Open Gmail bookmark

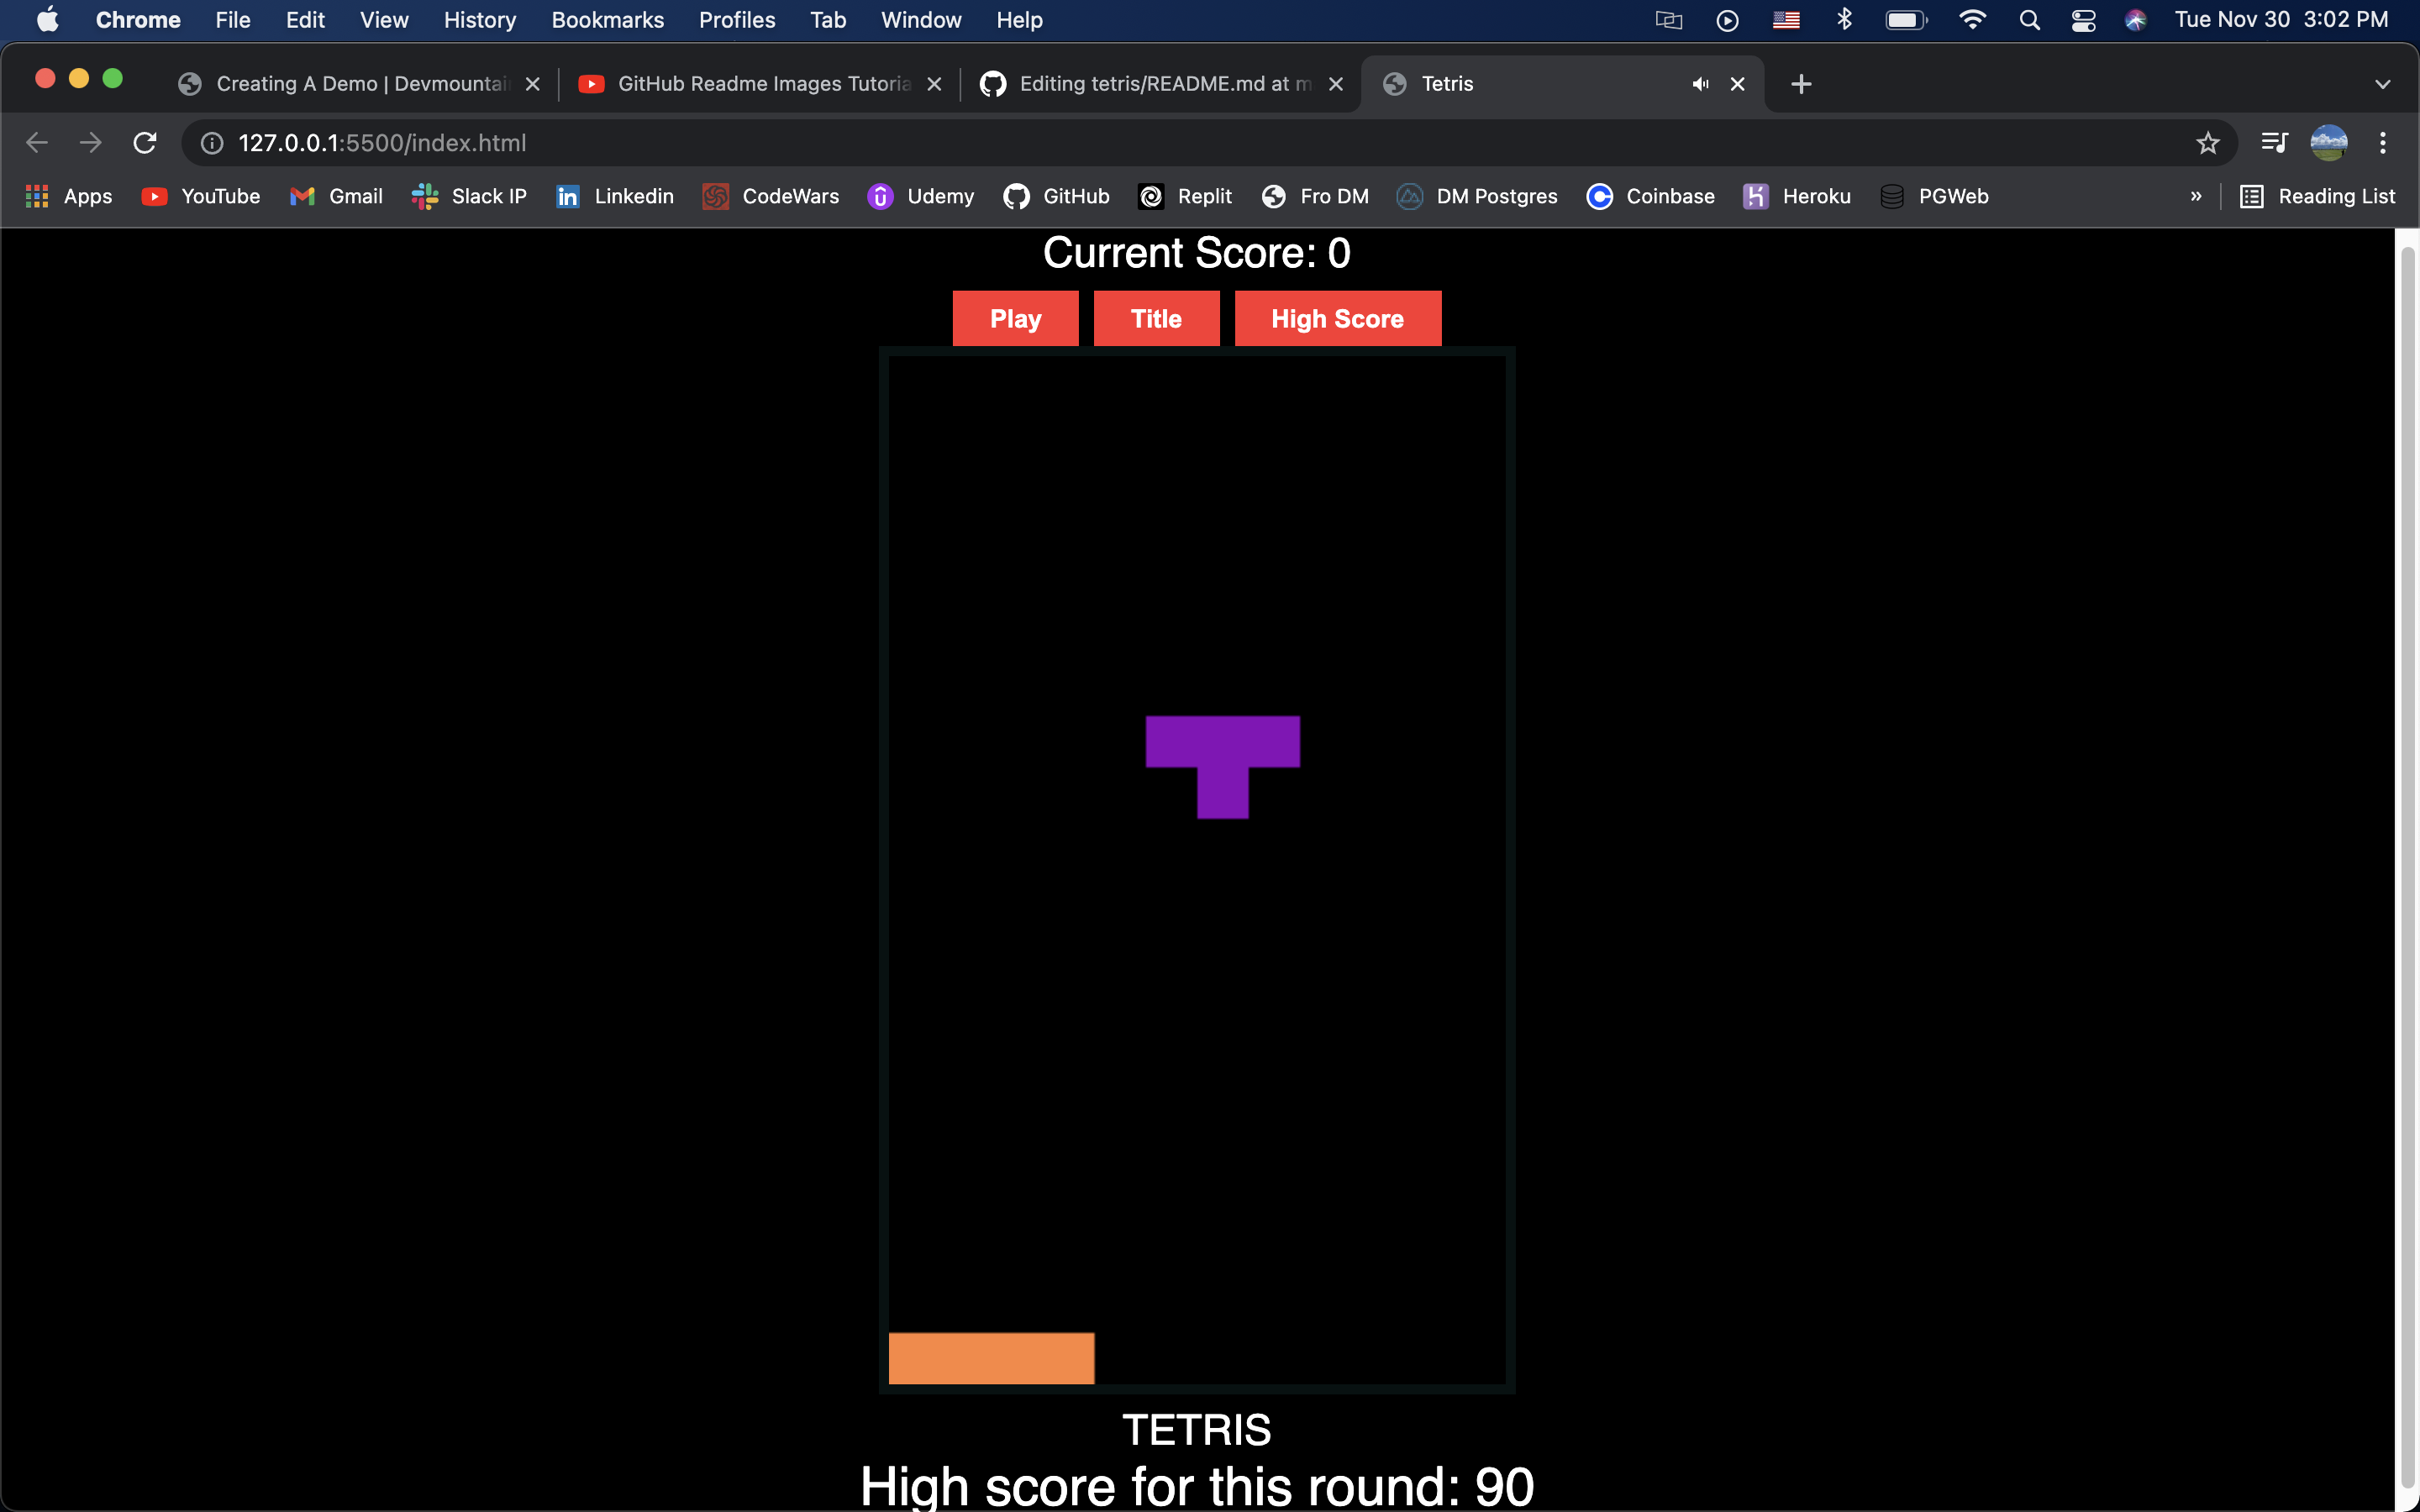336,196
